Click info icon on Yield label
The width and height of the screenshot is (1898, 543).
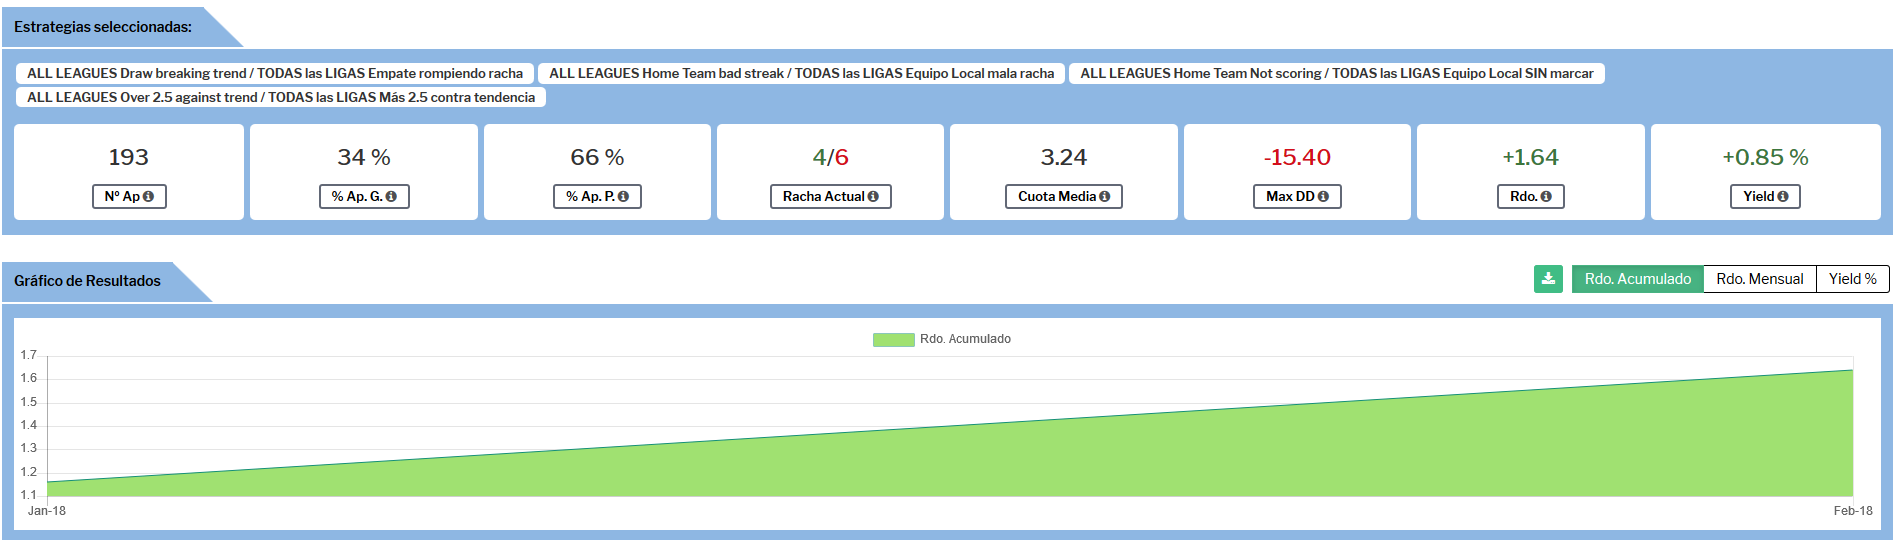[x=1783, y=197]
